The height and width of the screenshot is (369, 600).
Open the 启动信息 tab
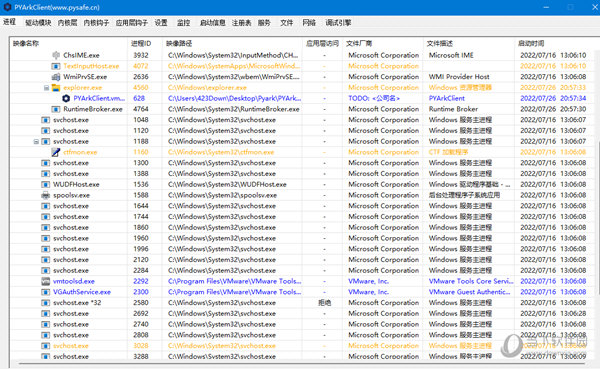click(x=212, y=23)
